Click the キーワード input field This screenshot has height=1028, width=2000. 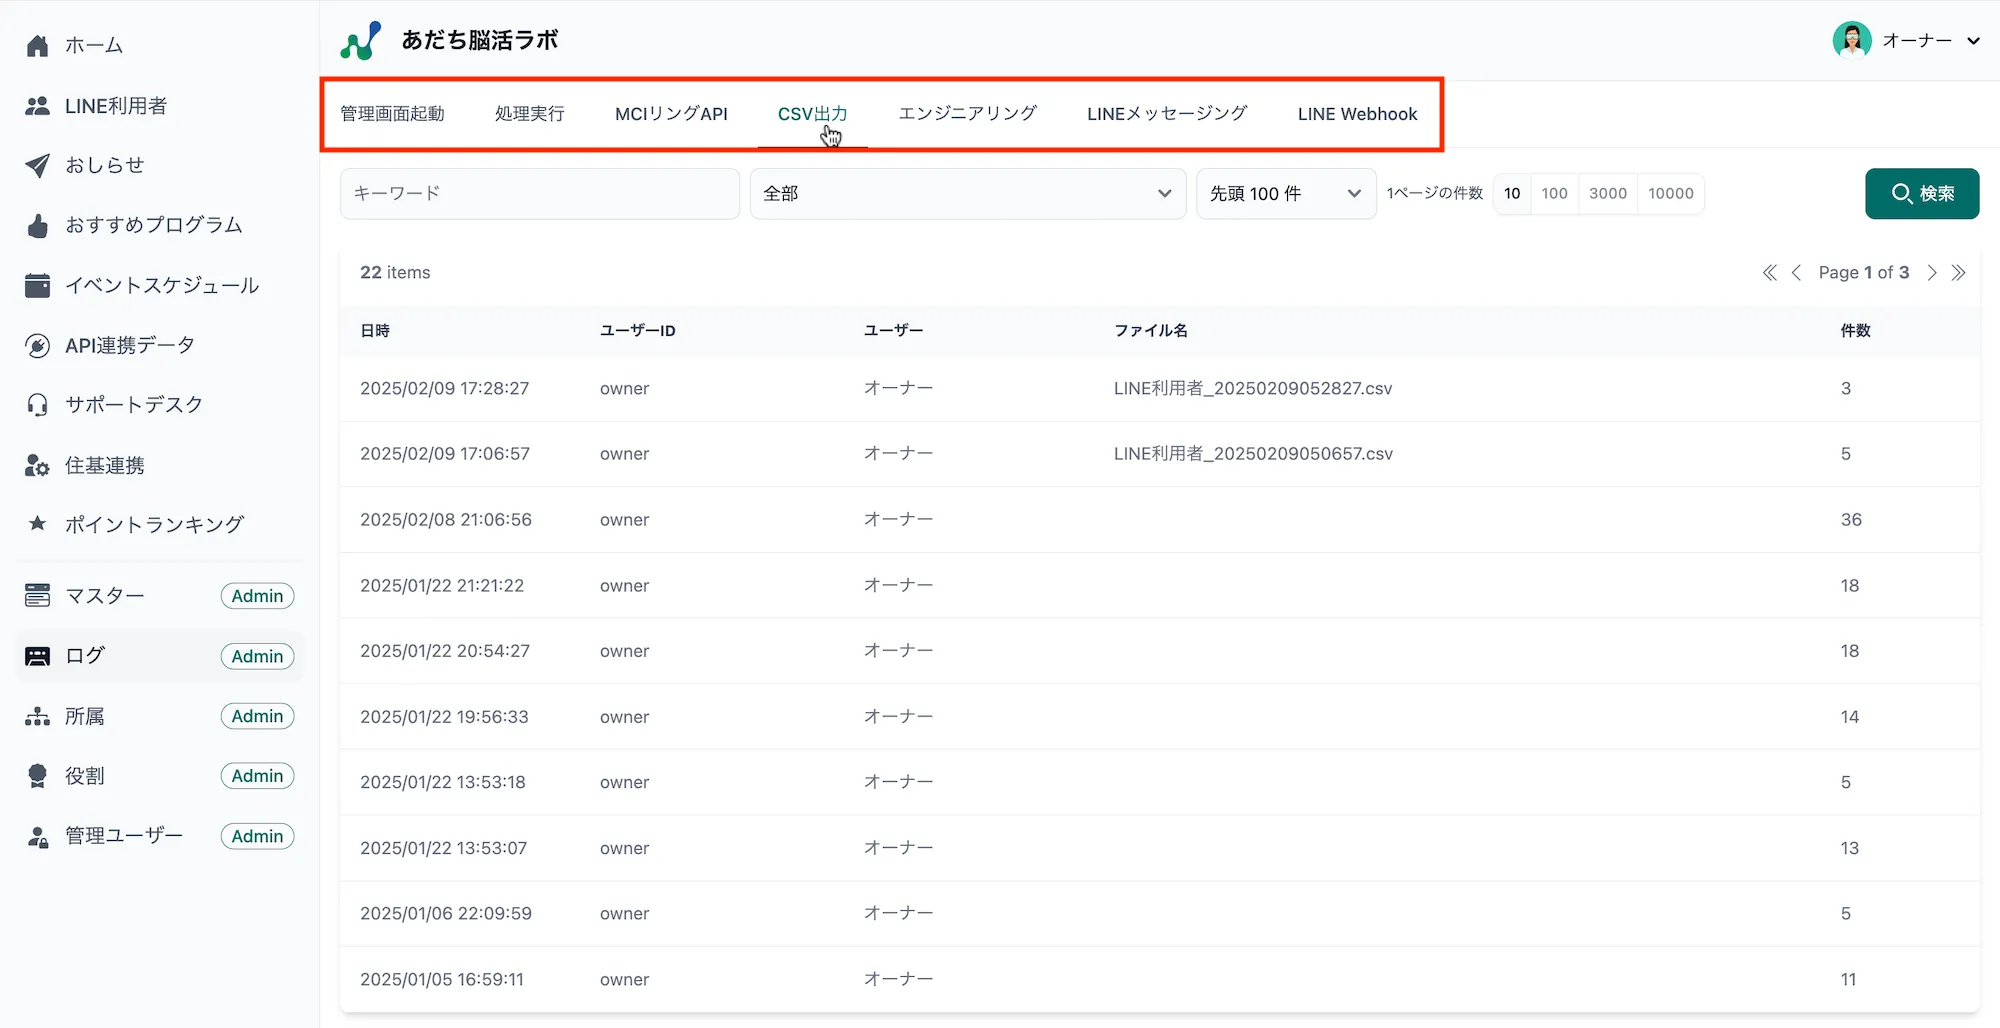click(539, 193)
